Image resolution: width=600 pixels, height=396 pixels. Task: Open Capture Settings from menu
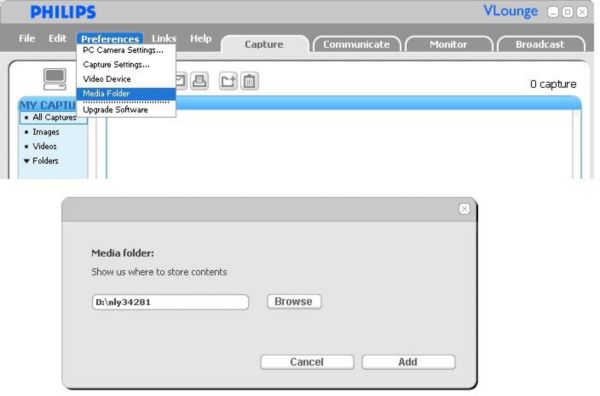(x=116, y=65)
